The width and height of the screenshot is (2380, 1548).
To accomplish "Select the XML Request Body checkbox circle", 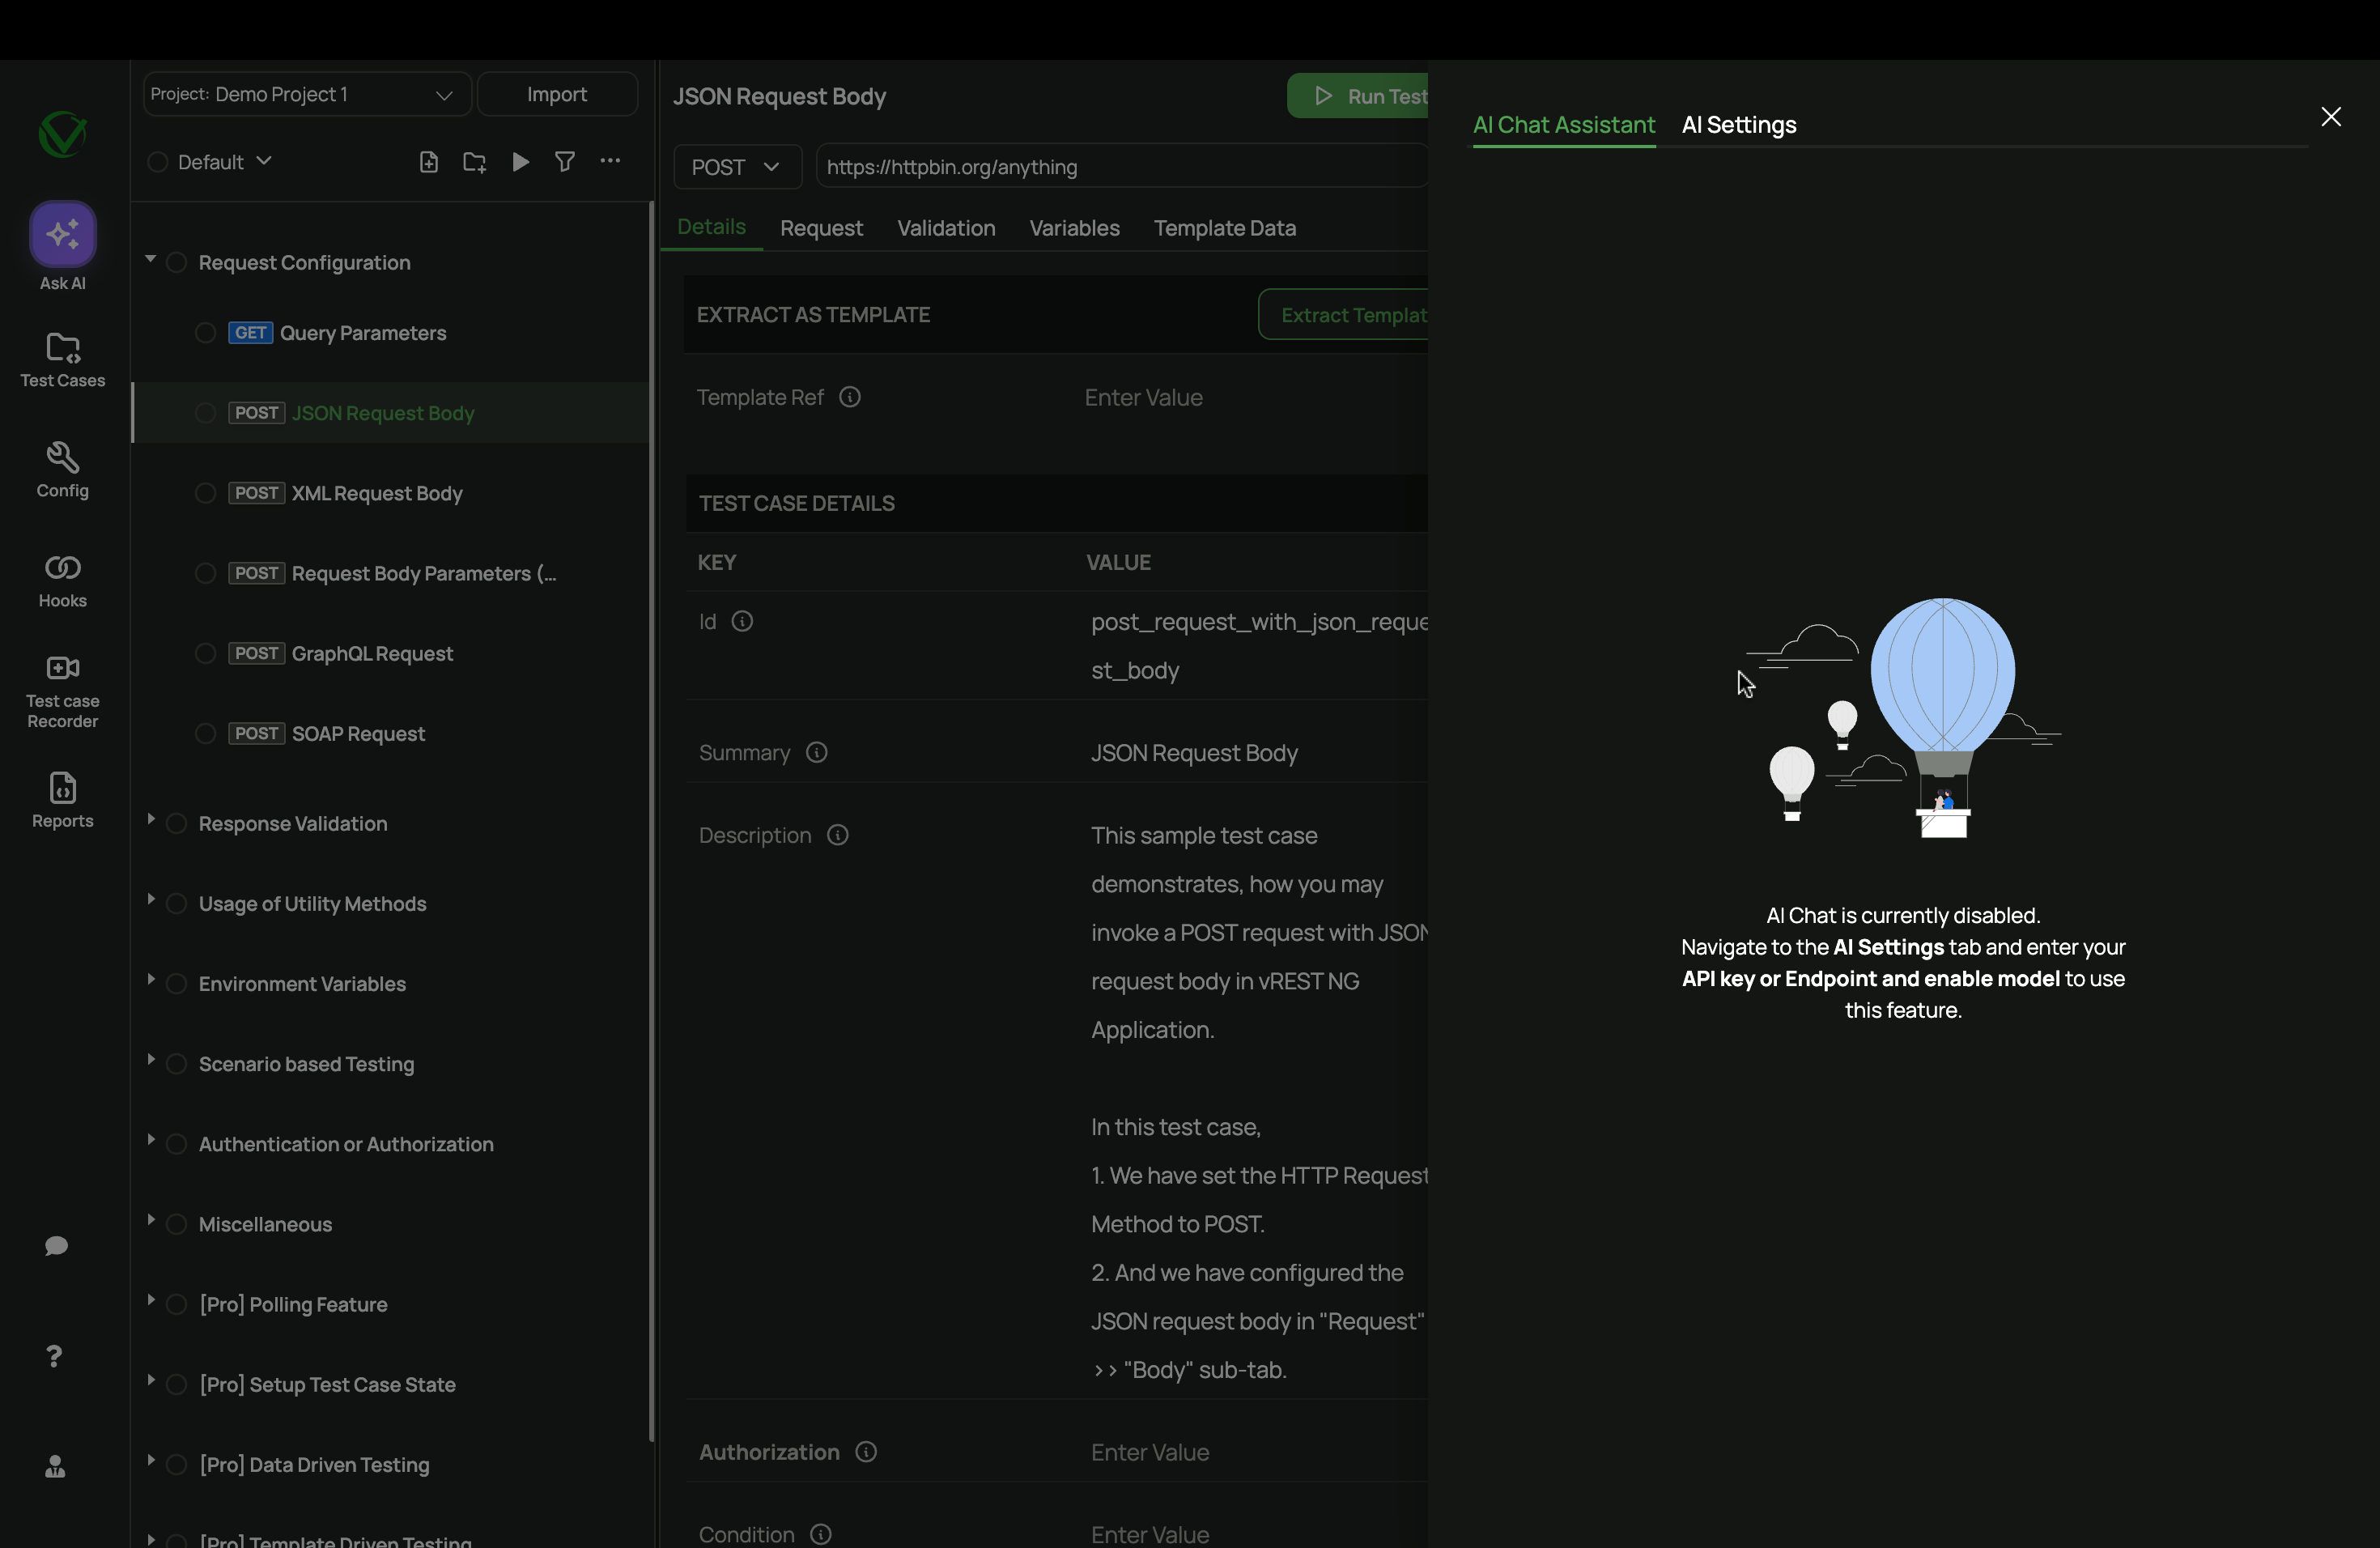I will point(205,493).
